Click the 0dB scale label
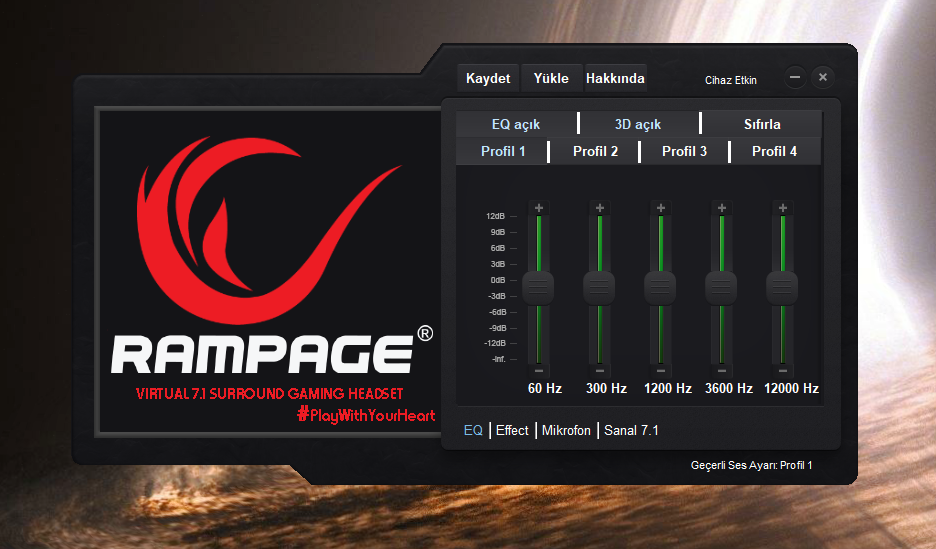 498,280
